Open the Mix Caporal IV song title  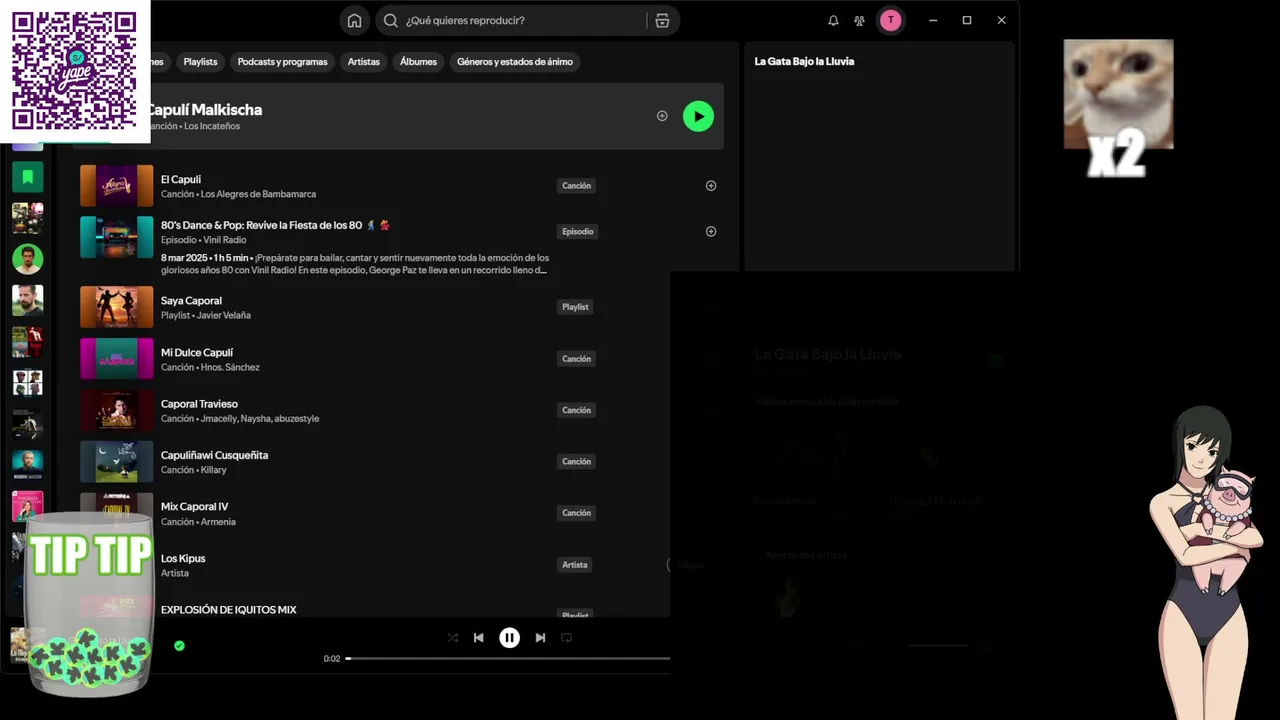(x=194, y=507)
